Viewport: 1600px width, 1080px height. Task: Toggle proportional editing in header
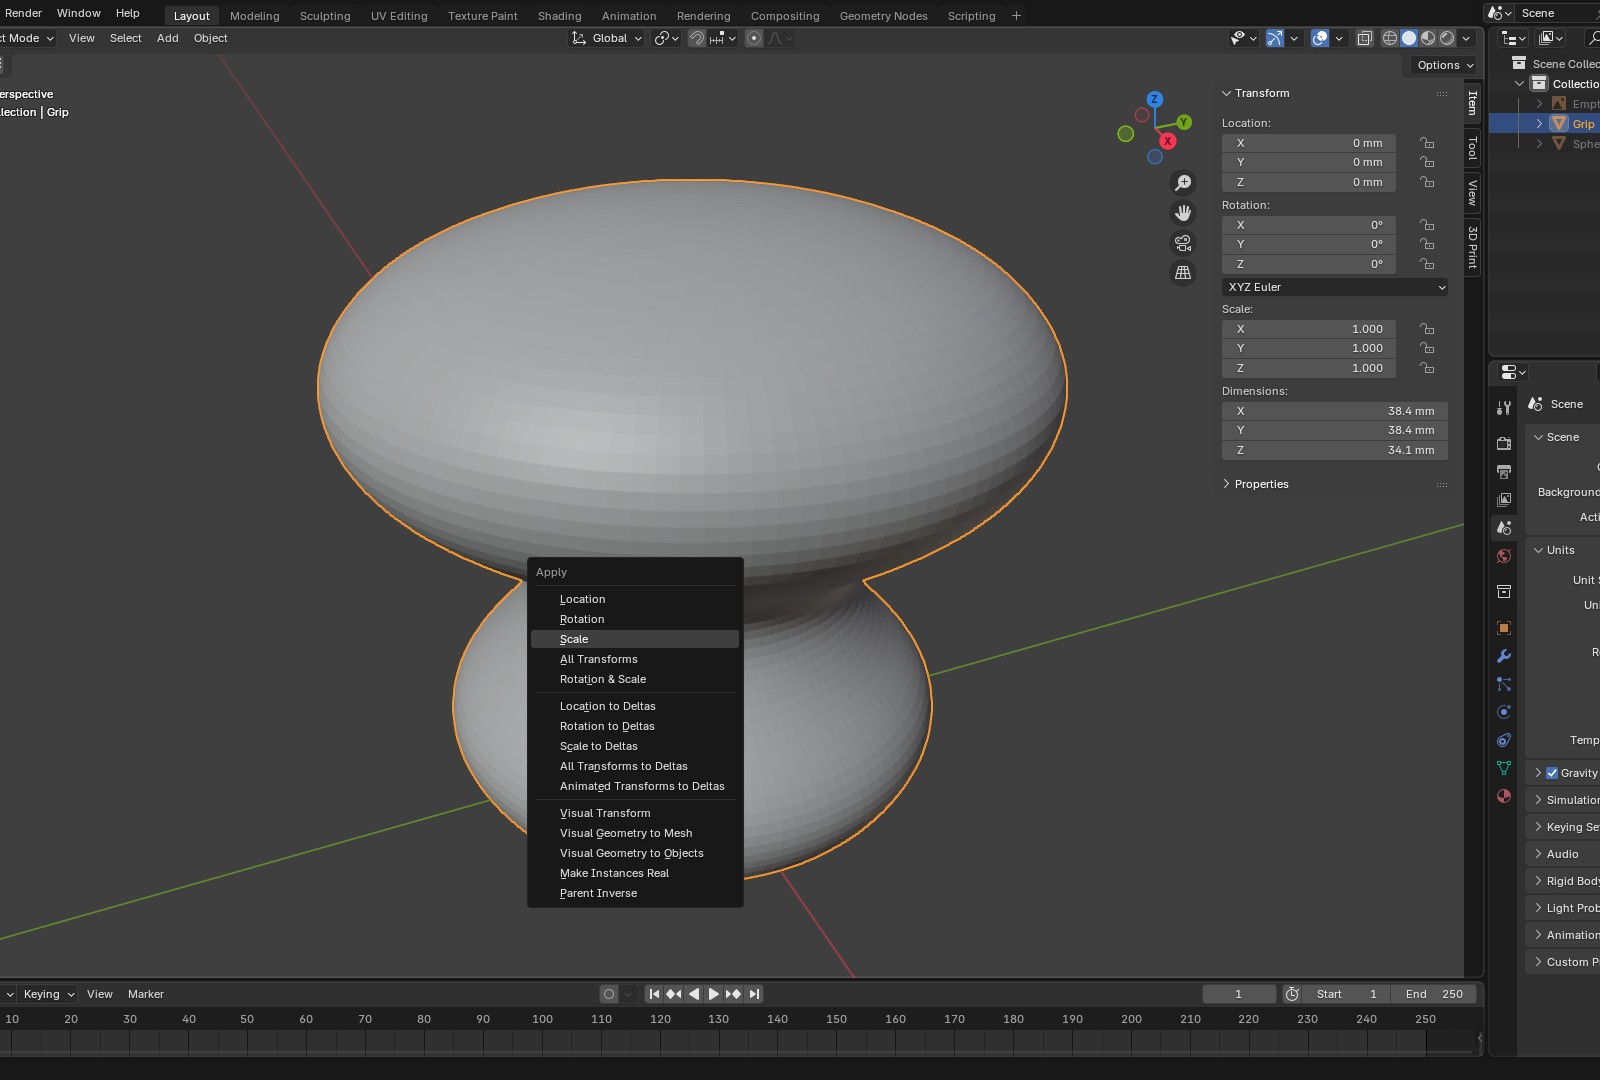[x=754, y=38]
